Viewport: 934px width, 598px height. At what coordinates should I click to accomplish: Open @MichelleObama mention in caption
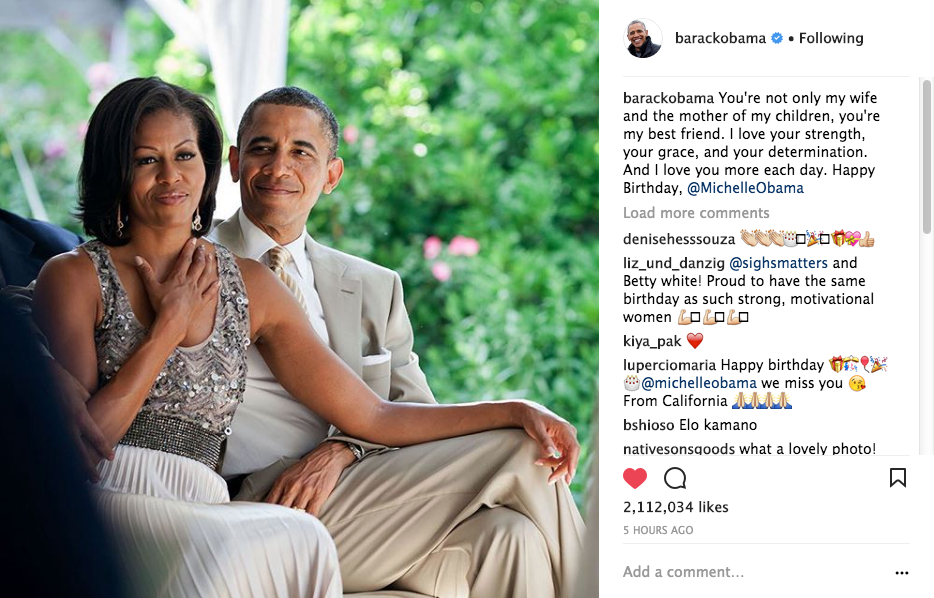745,188
